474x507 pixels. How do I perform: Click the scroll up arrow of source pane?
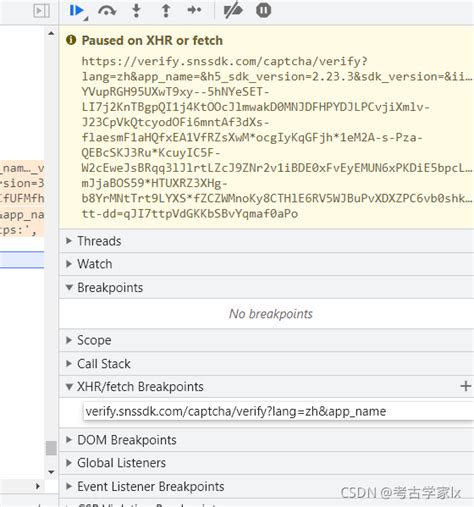tap(51, 33)
